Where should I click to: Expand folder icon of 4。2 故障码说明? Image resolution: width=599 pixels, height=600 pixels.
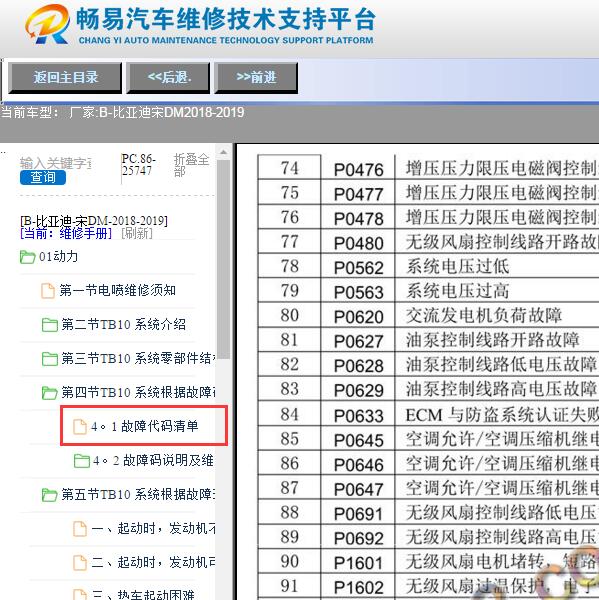pos(82,461)
